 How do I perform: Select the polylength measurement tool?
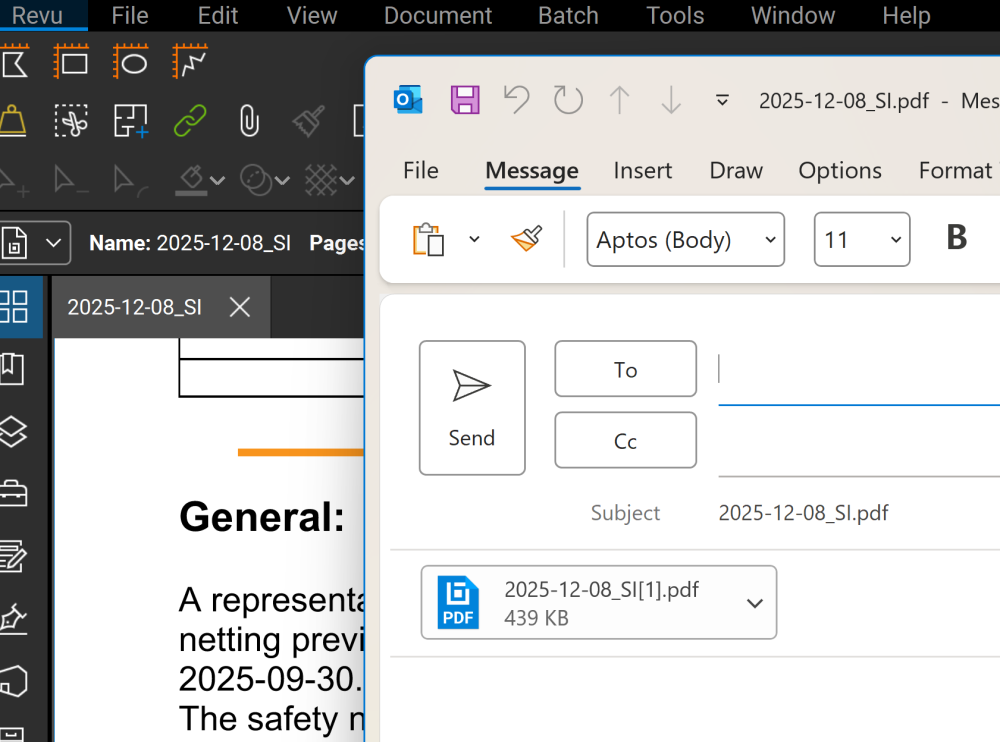tap(188, 62)
